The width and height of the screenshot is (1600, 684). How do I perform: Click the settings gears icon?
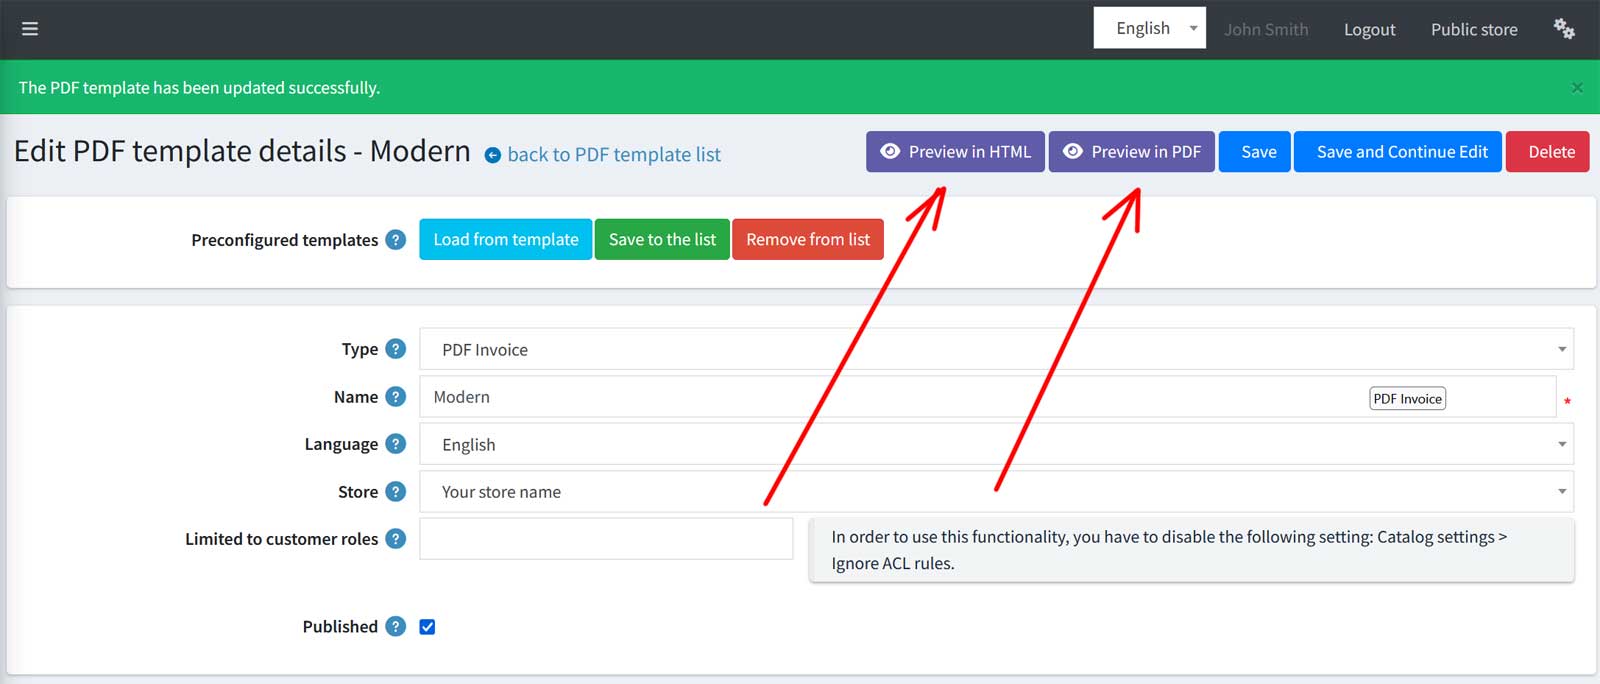pos(1564,29)
